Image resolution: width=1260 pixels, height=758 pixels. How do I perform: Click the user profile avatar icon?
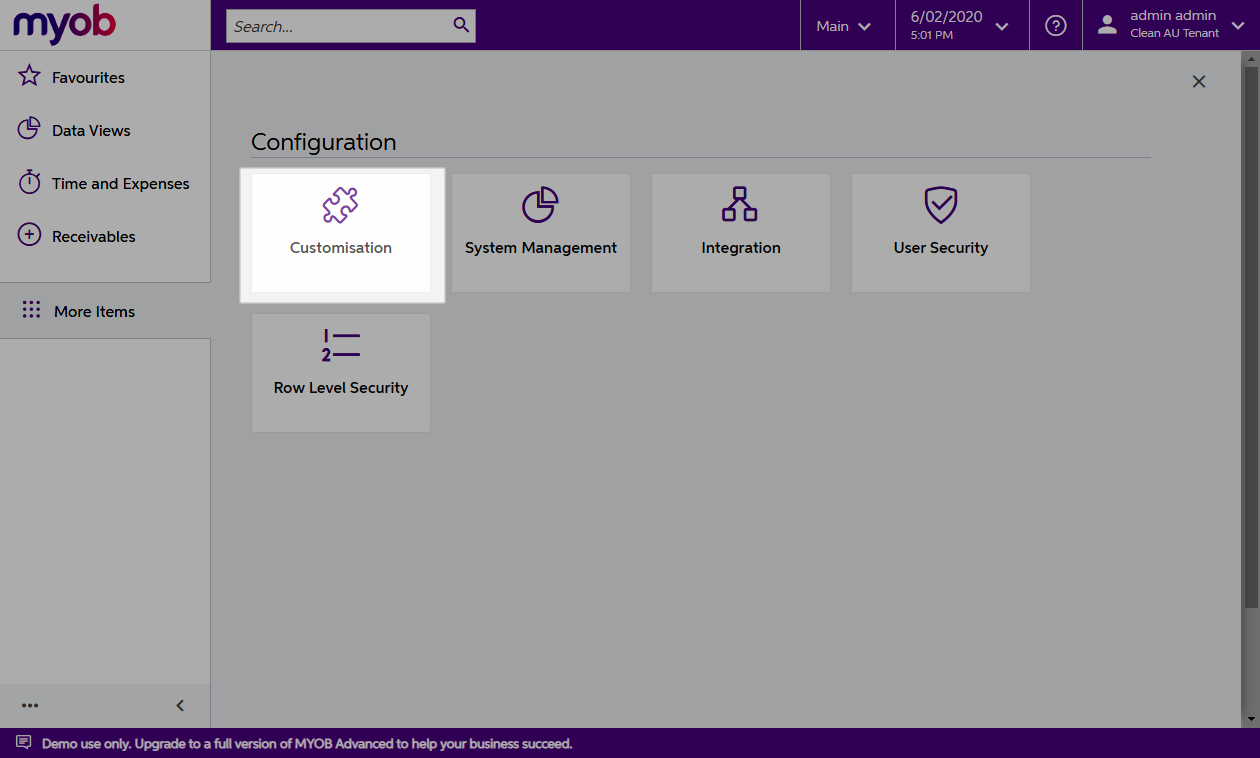pos(1107,26)
